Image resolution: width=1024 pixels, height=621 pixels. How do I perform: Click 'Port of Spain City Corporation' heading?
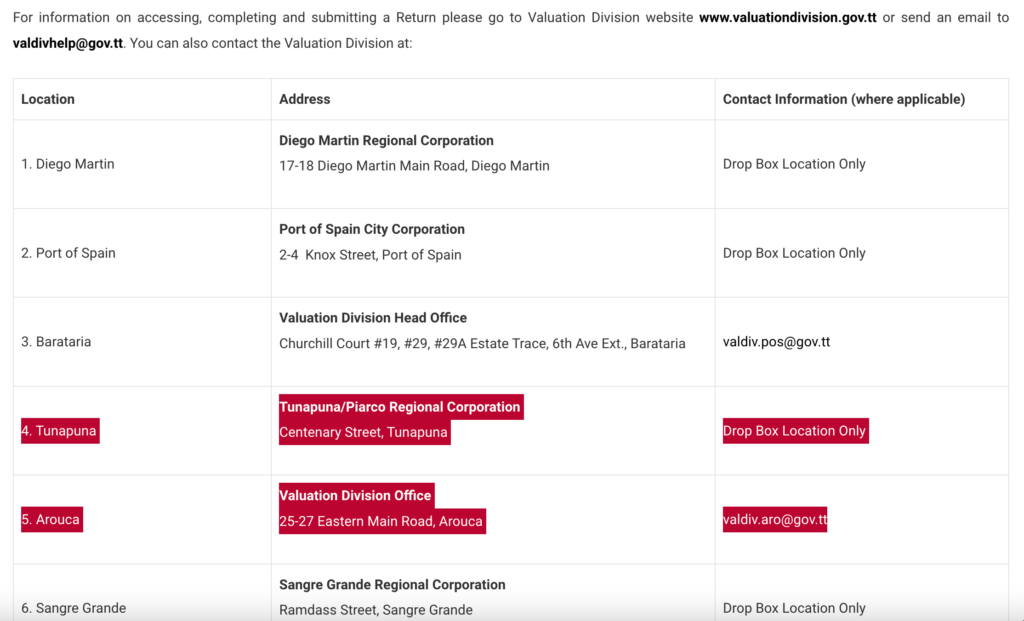372,229
